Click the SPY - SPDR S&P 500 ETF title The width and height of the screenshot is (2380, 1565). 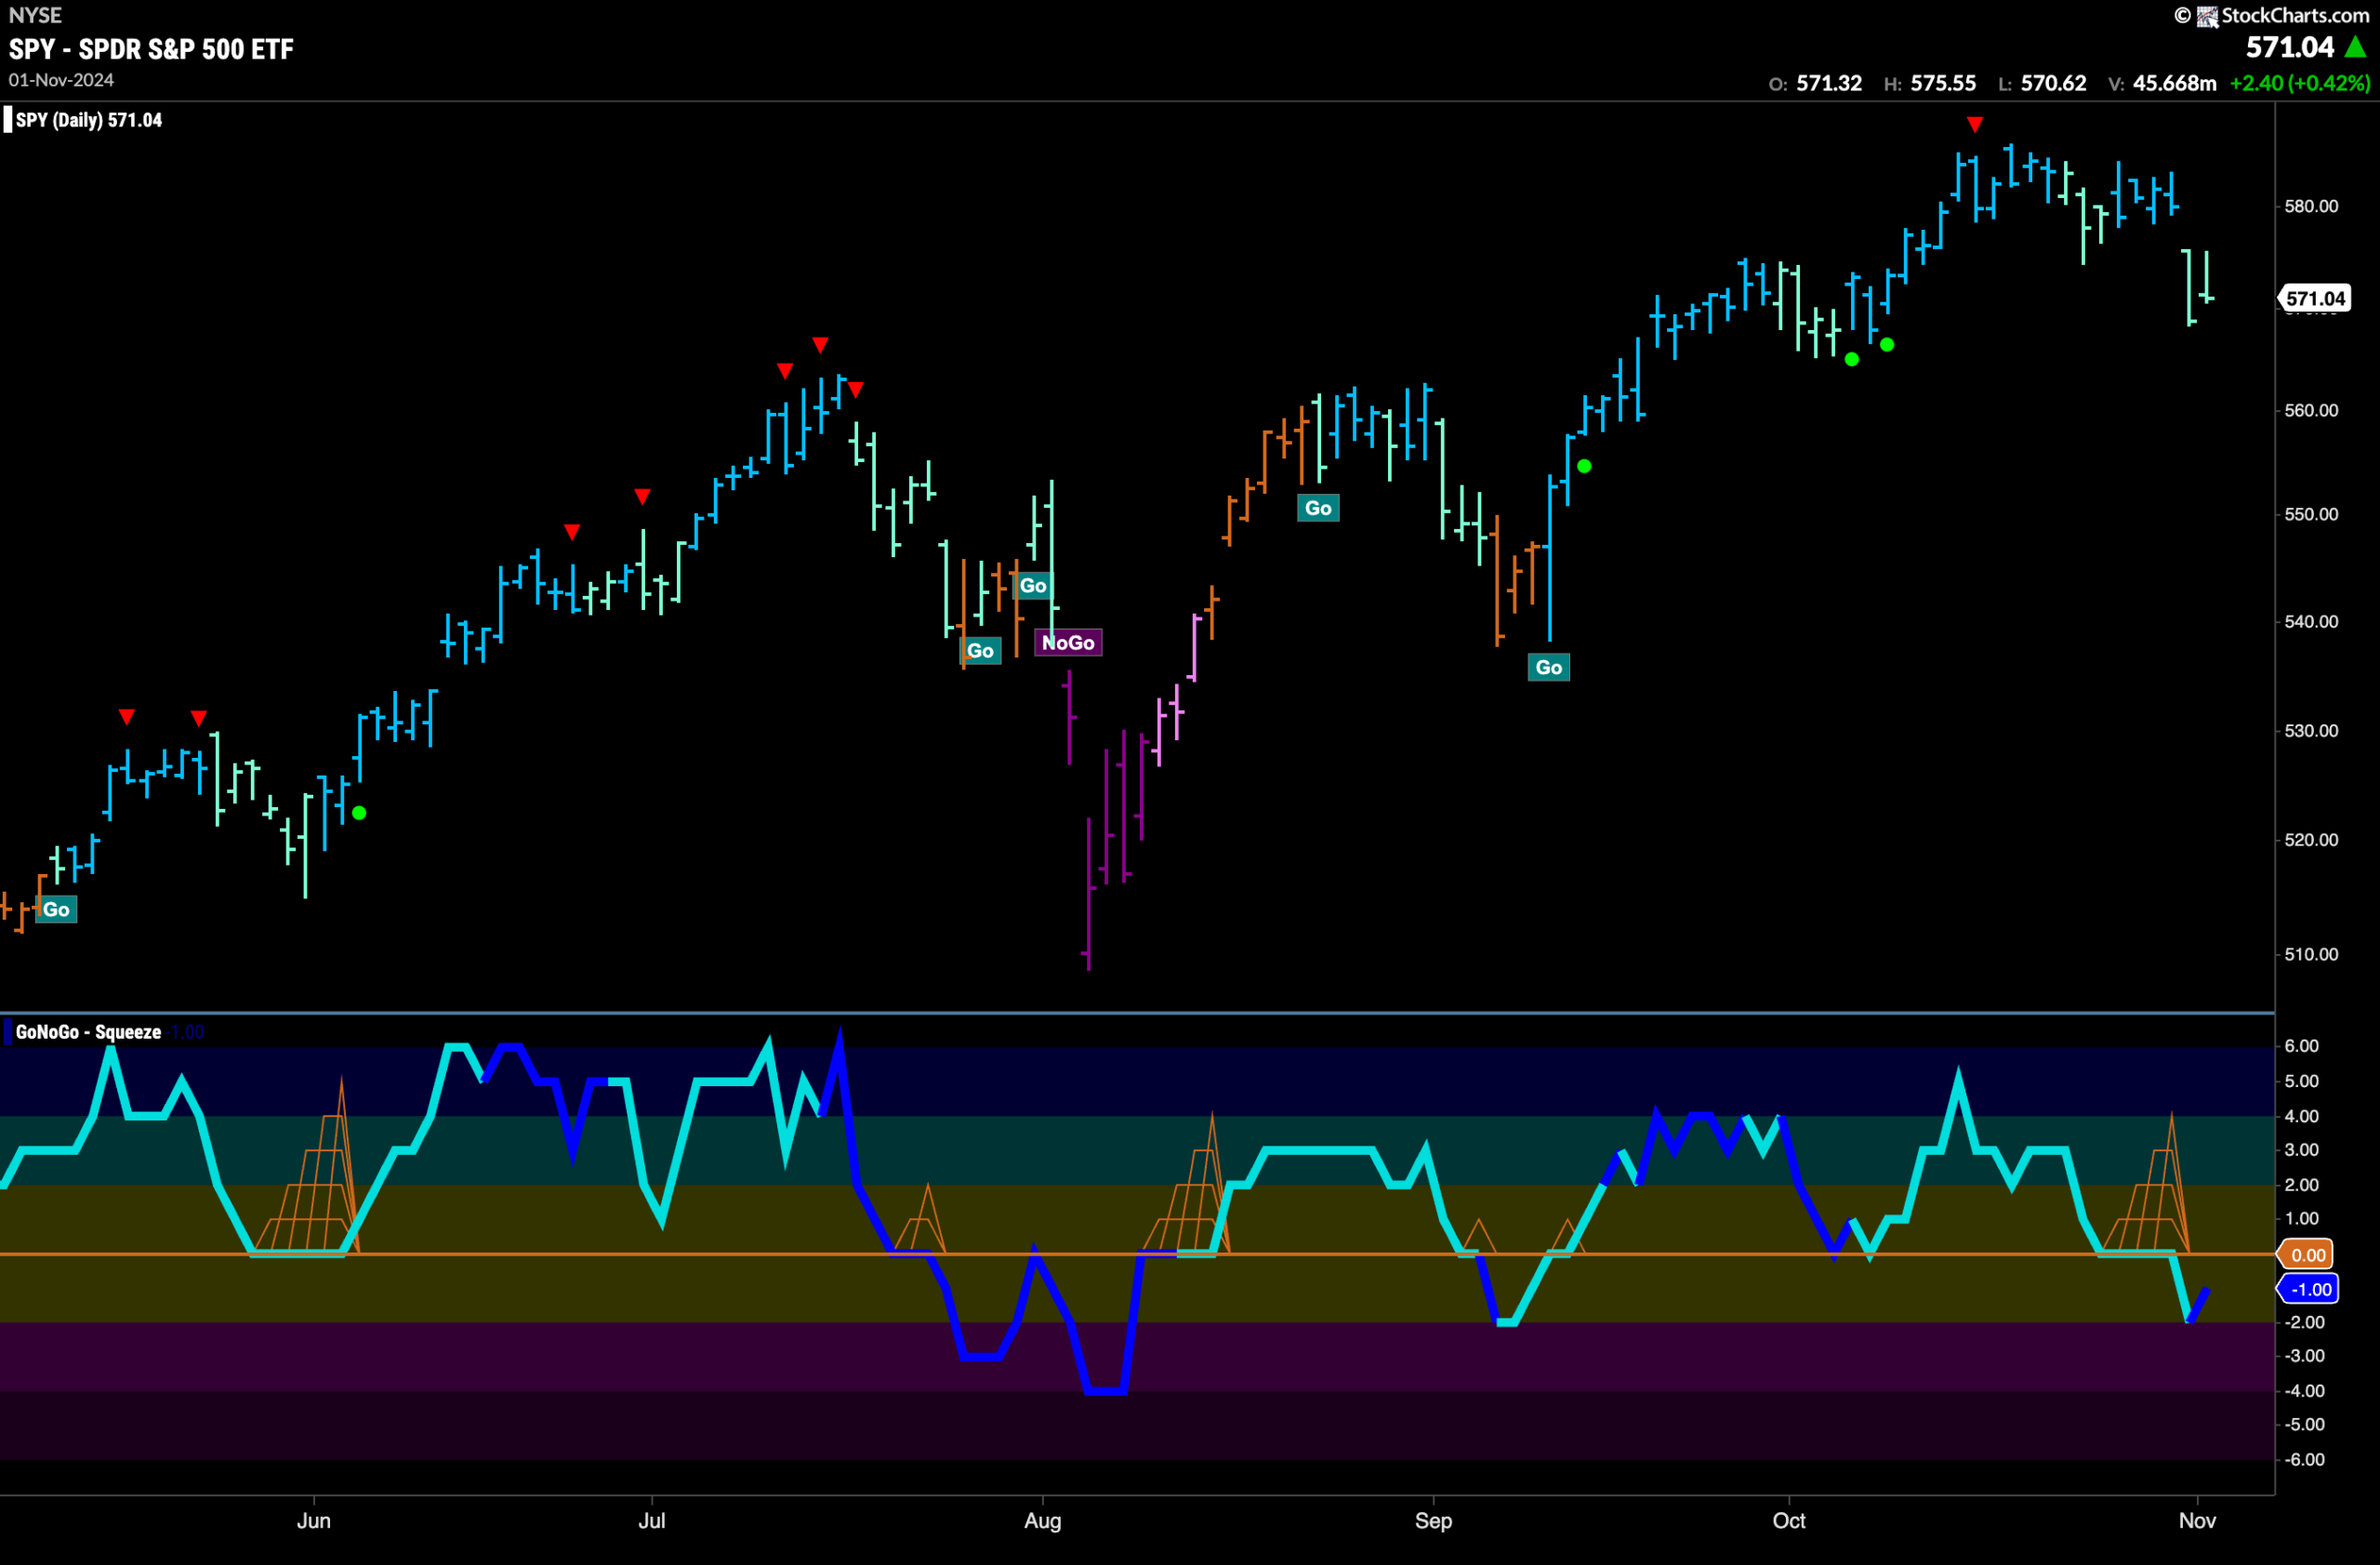(151, 49)
